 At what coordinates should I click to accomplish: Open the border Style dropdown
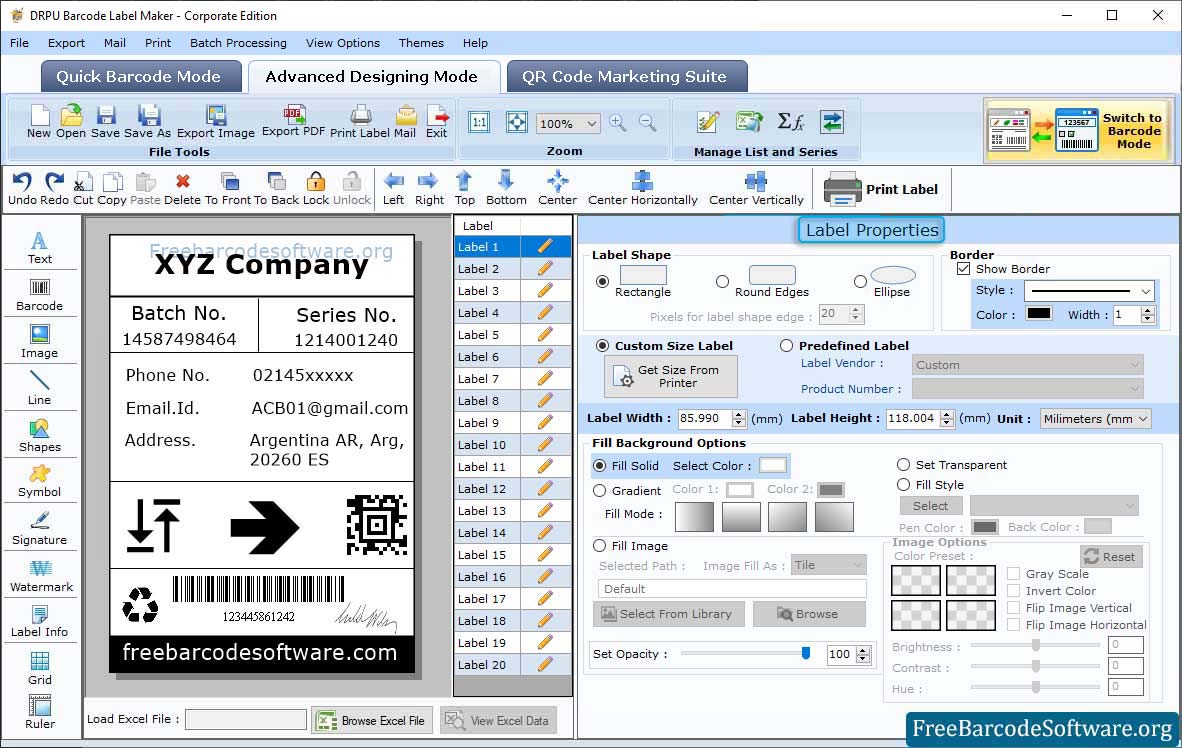(x=1146, y=290)
